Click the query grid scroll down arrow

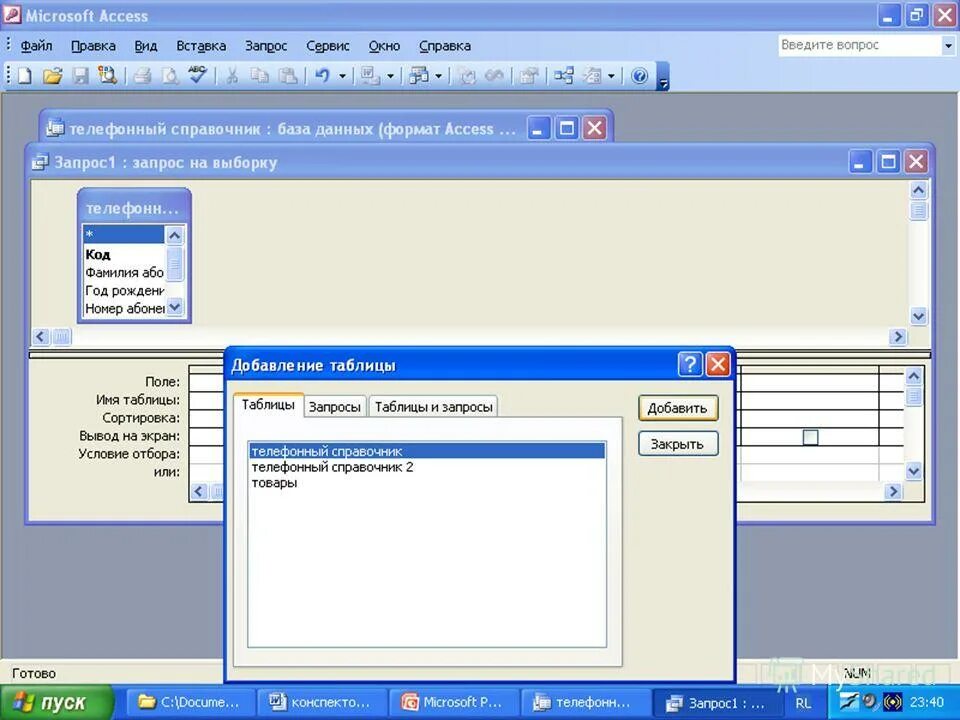coord(913,471)
